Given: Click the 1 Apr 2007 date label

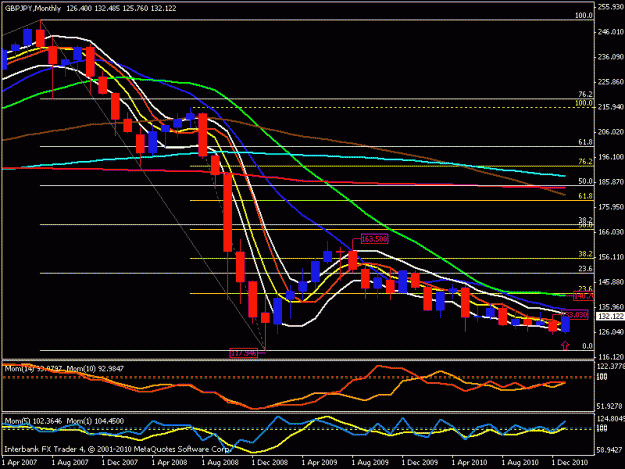Looking at the screenshot, I should pyautogui.click(x=20, y=463).
